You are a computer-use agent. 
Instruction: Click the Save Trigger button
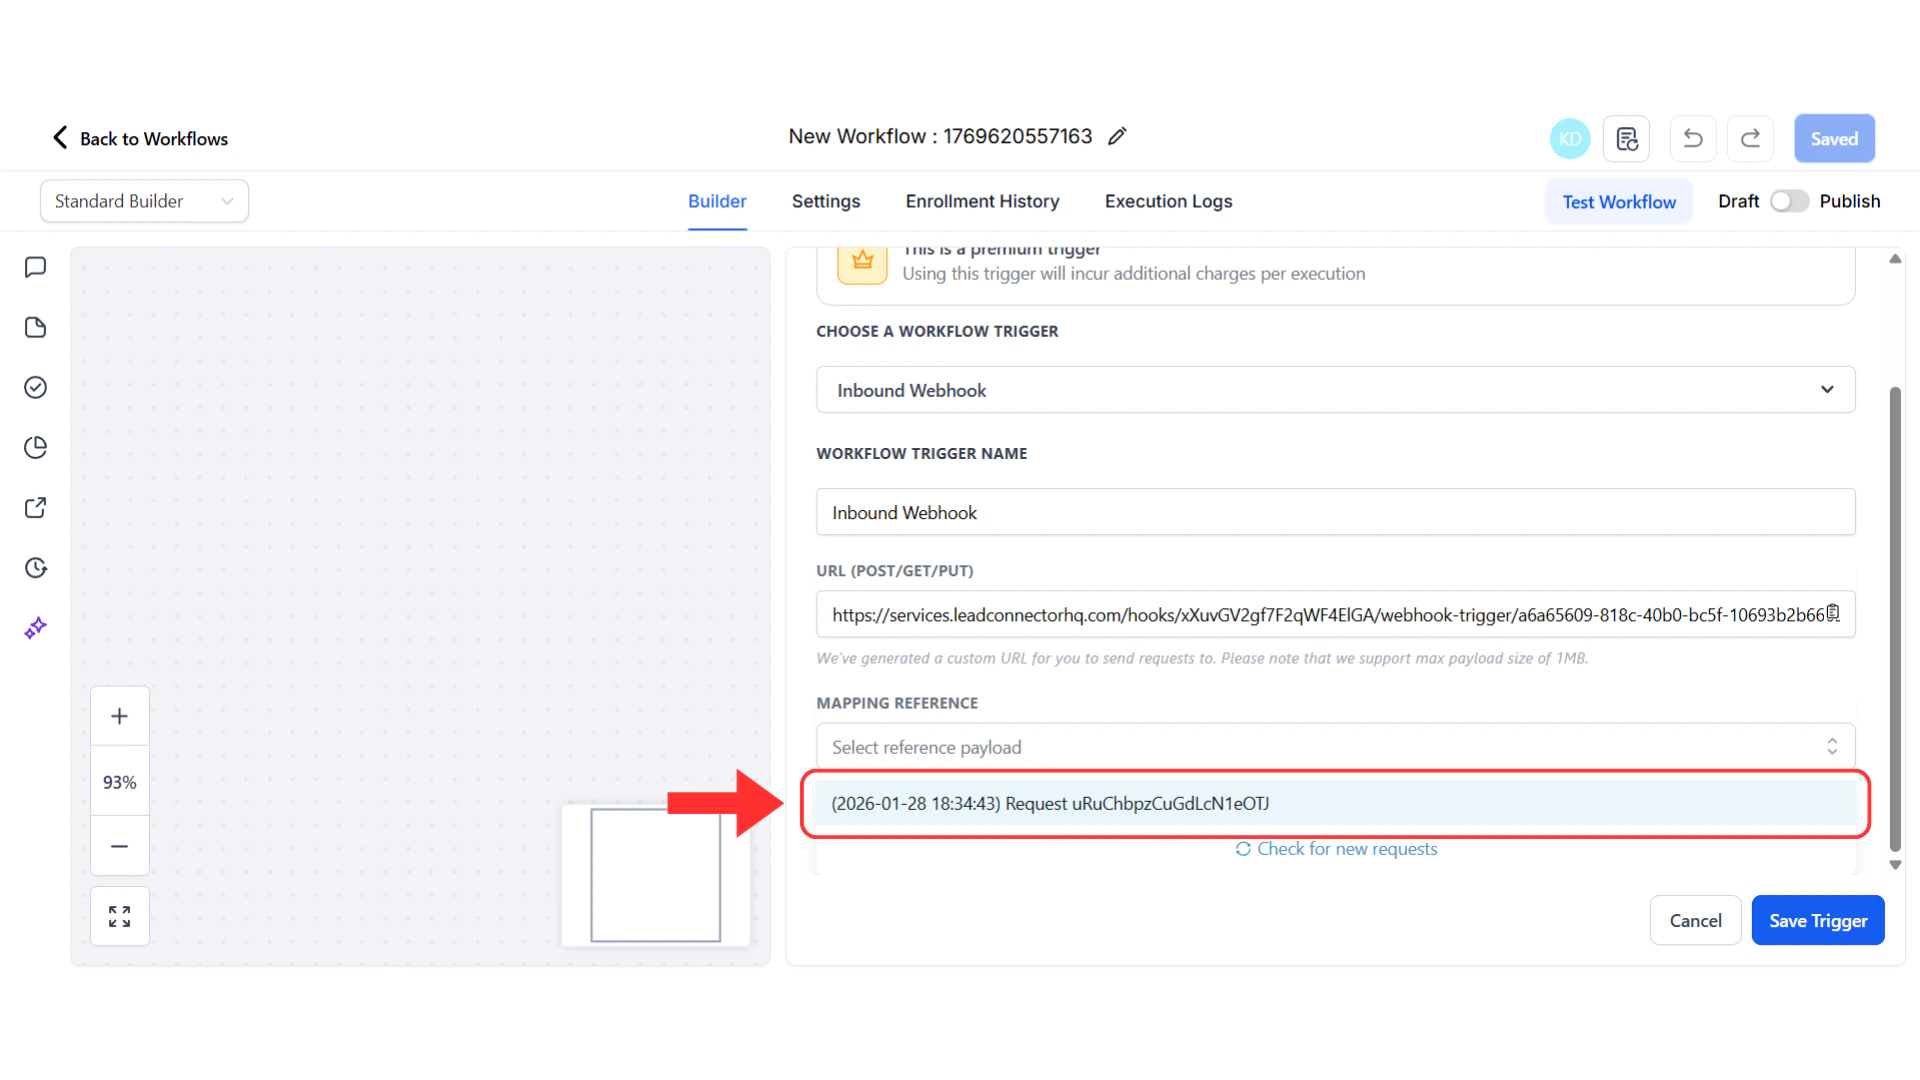coord(1817,921)
